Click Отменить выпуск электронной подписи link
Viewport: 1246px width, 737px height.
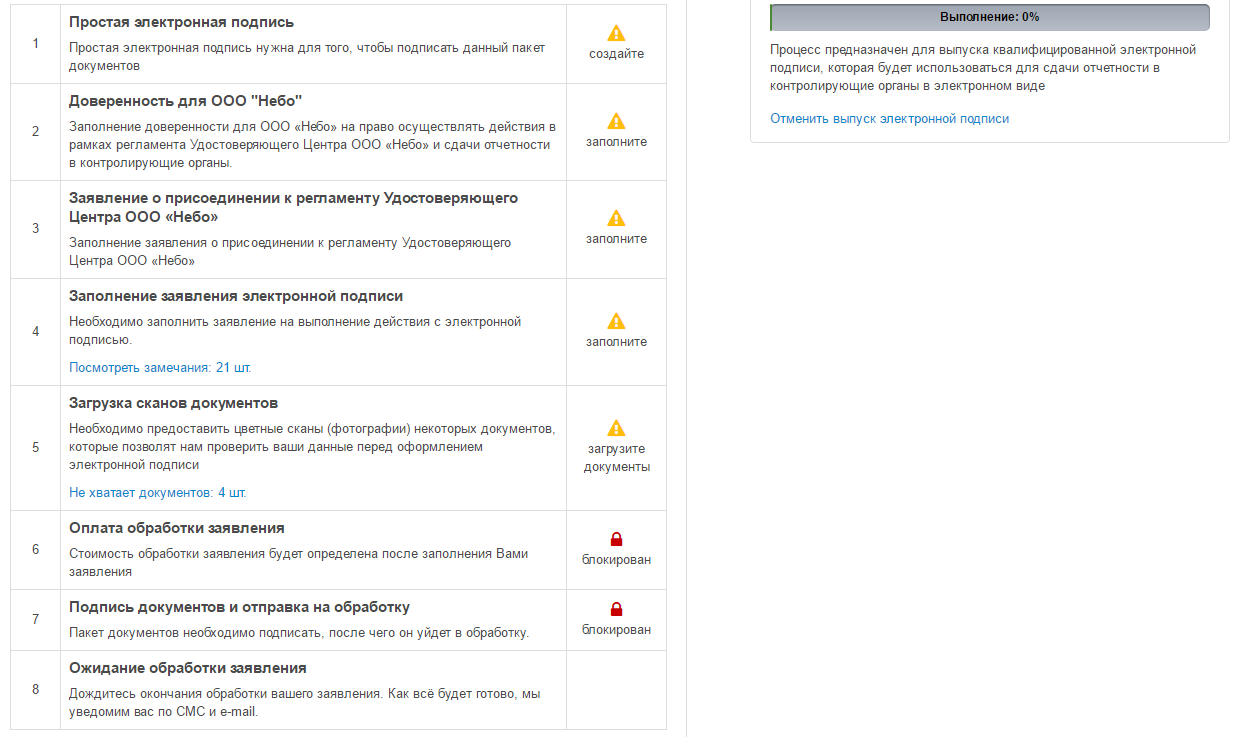pyautogui.click(x=889, y=118)
